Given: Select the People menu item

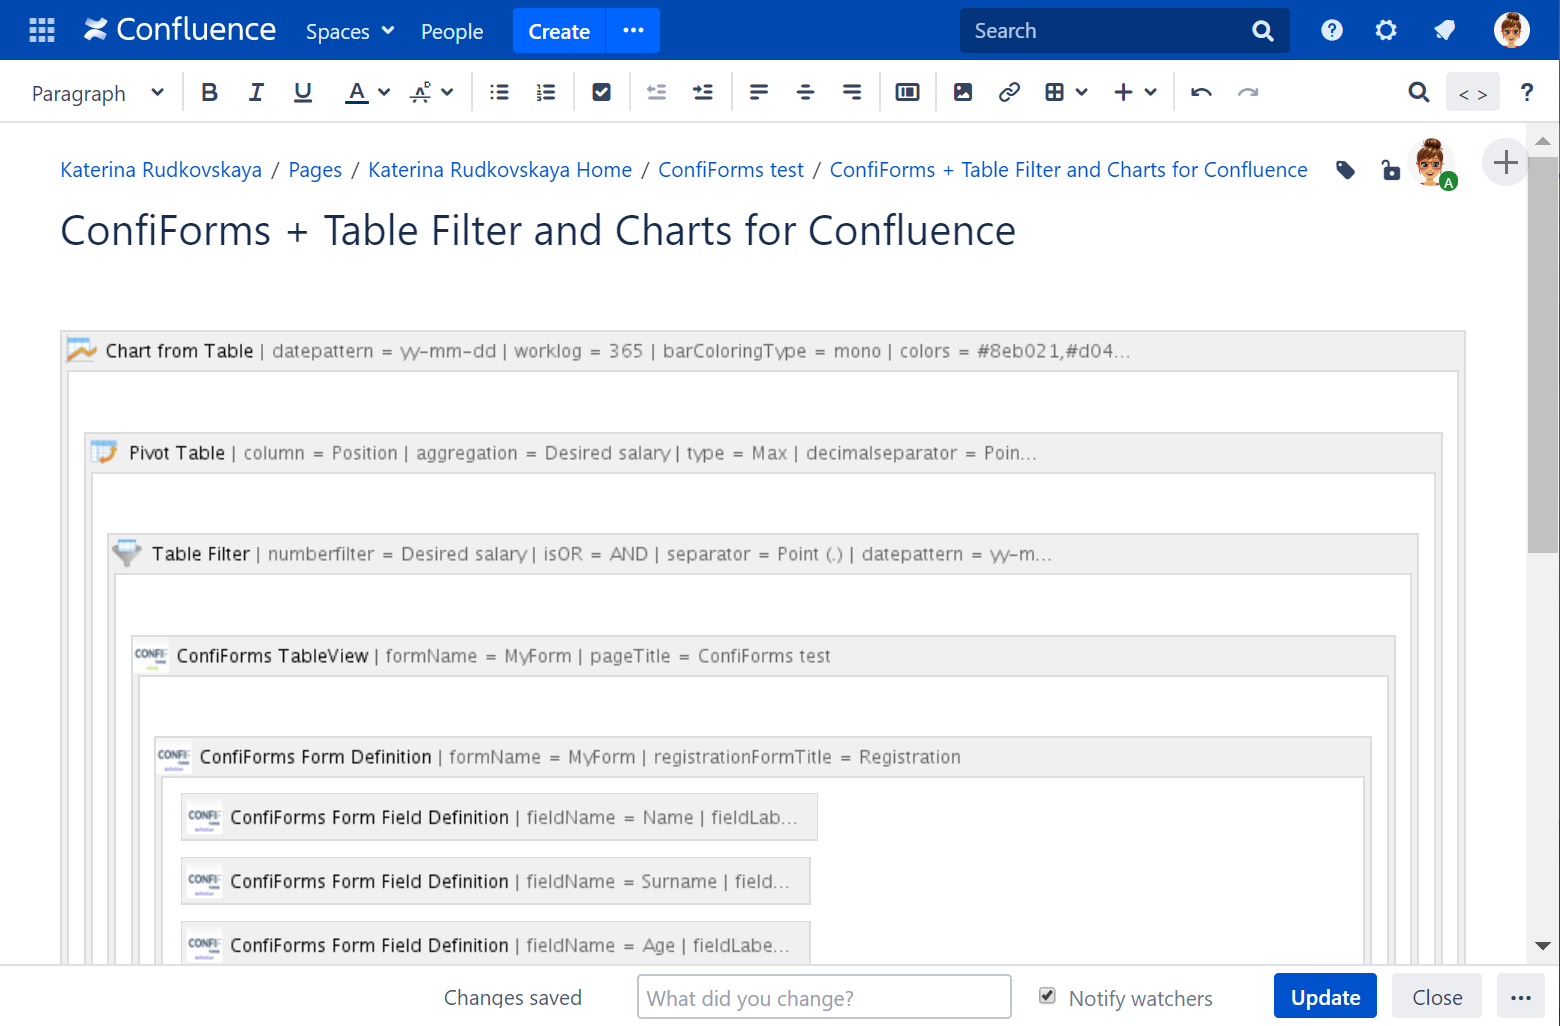Looking at the screenshot, I should [451, 31].
